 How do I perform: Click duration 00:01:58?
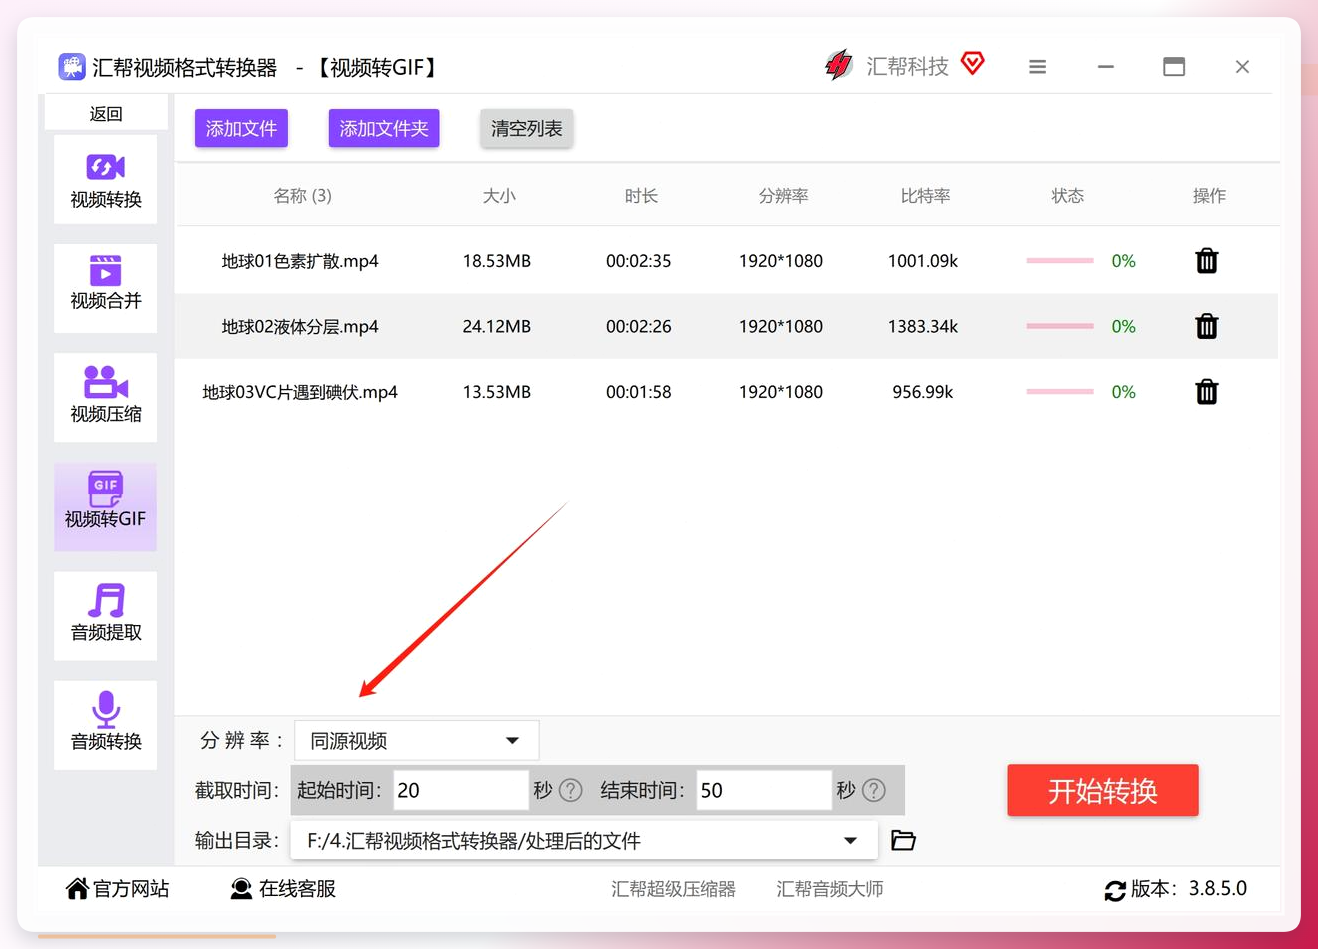pos(639,392)
